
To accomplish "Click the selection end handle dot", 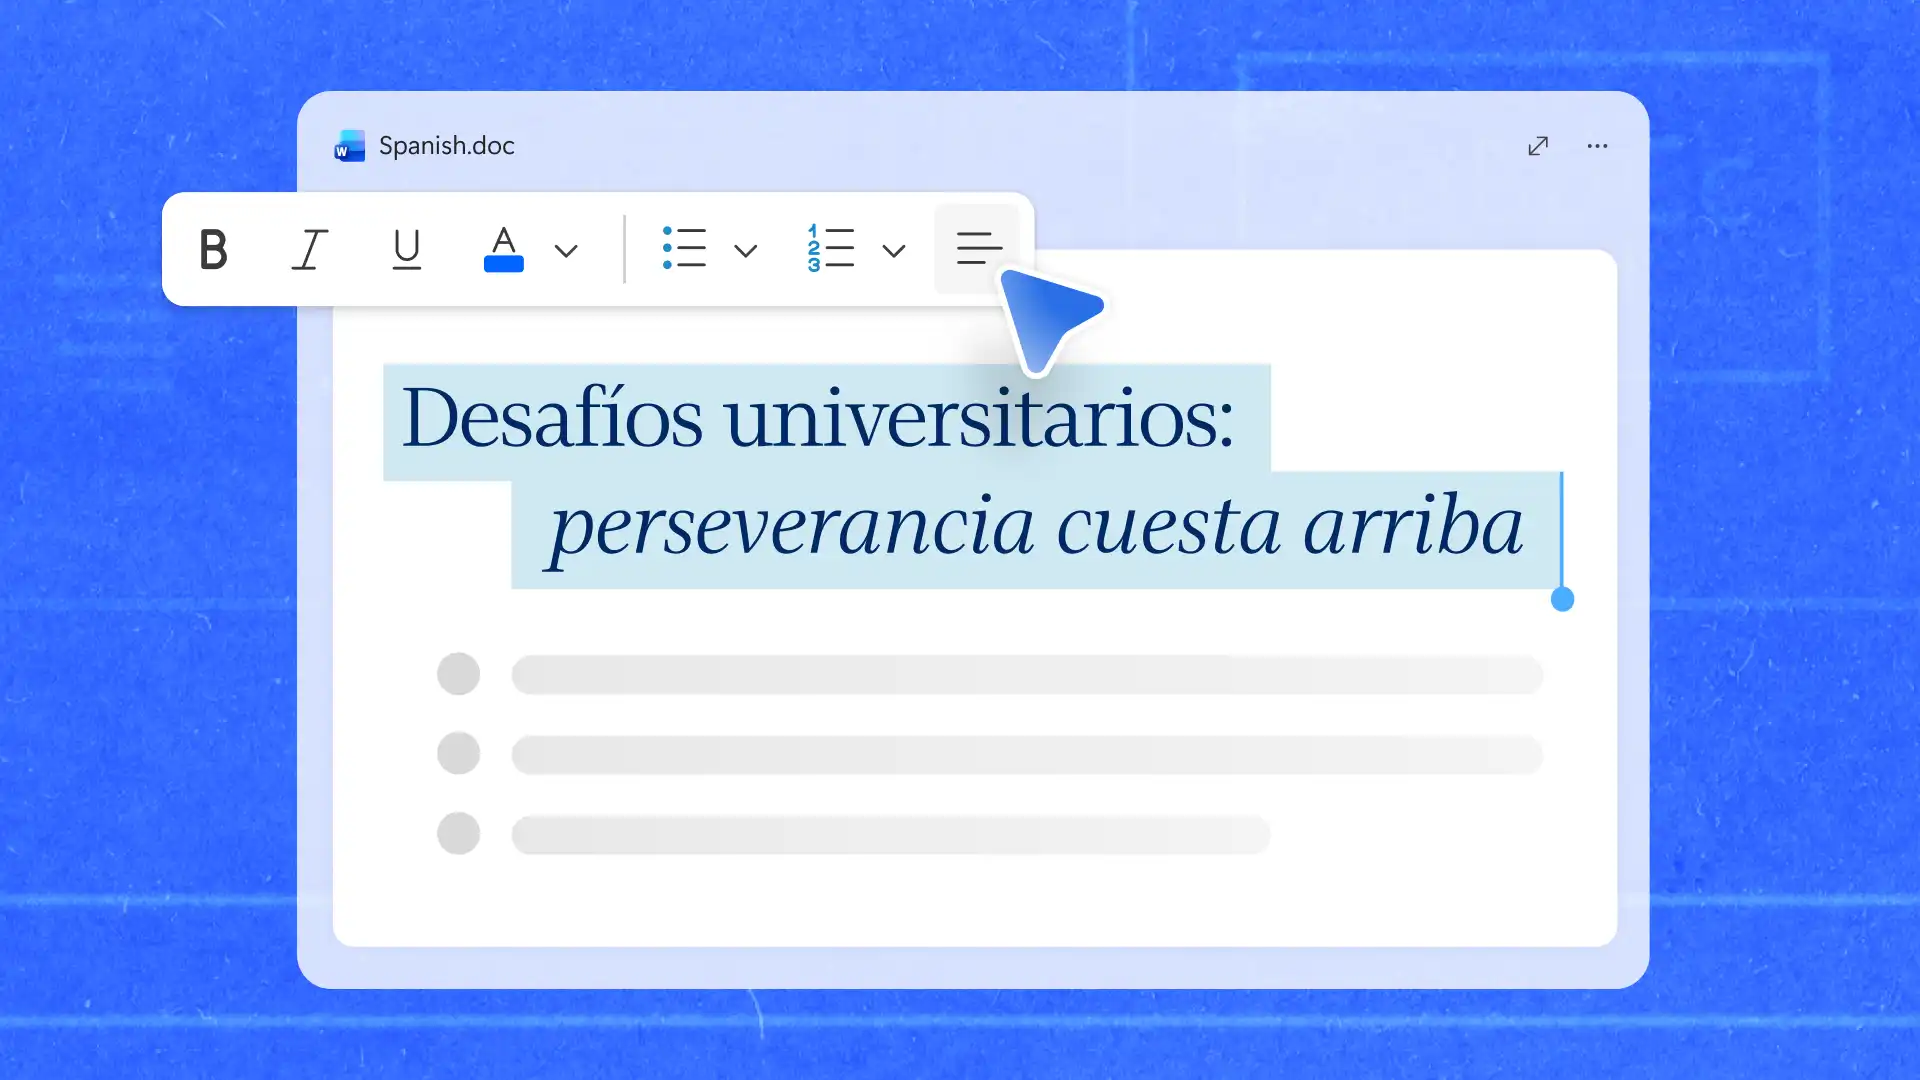I will [1562, 599].
